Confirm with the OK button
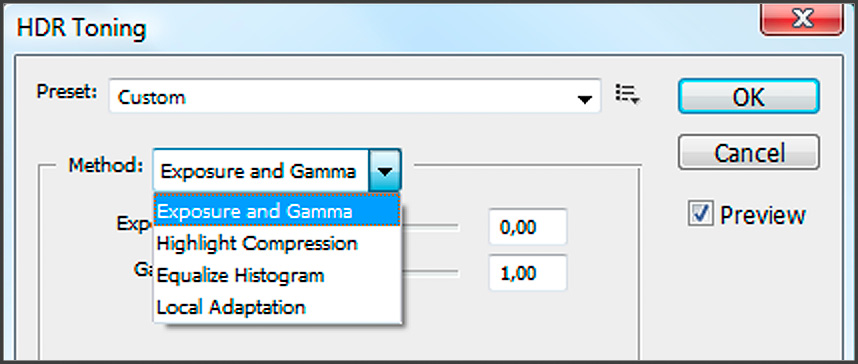 [x=749, y=96]
